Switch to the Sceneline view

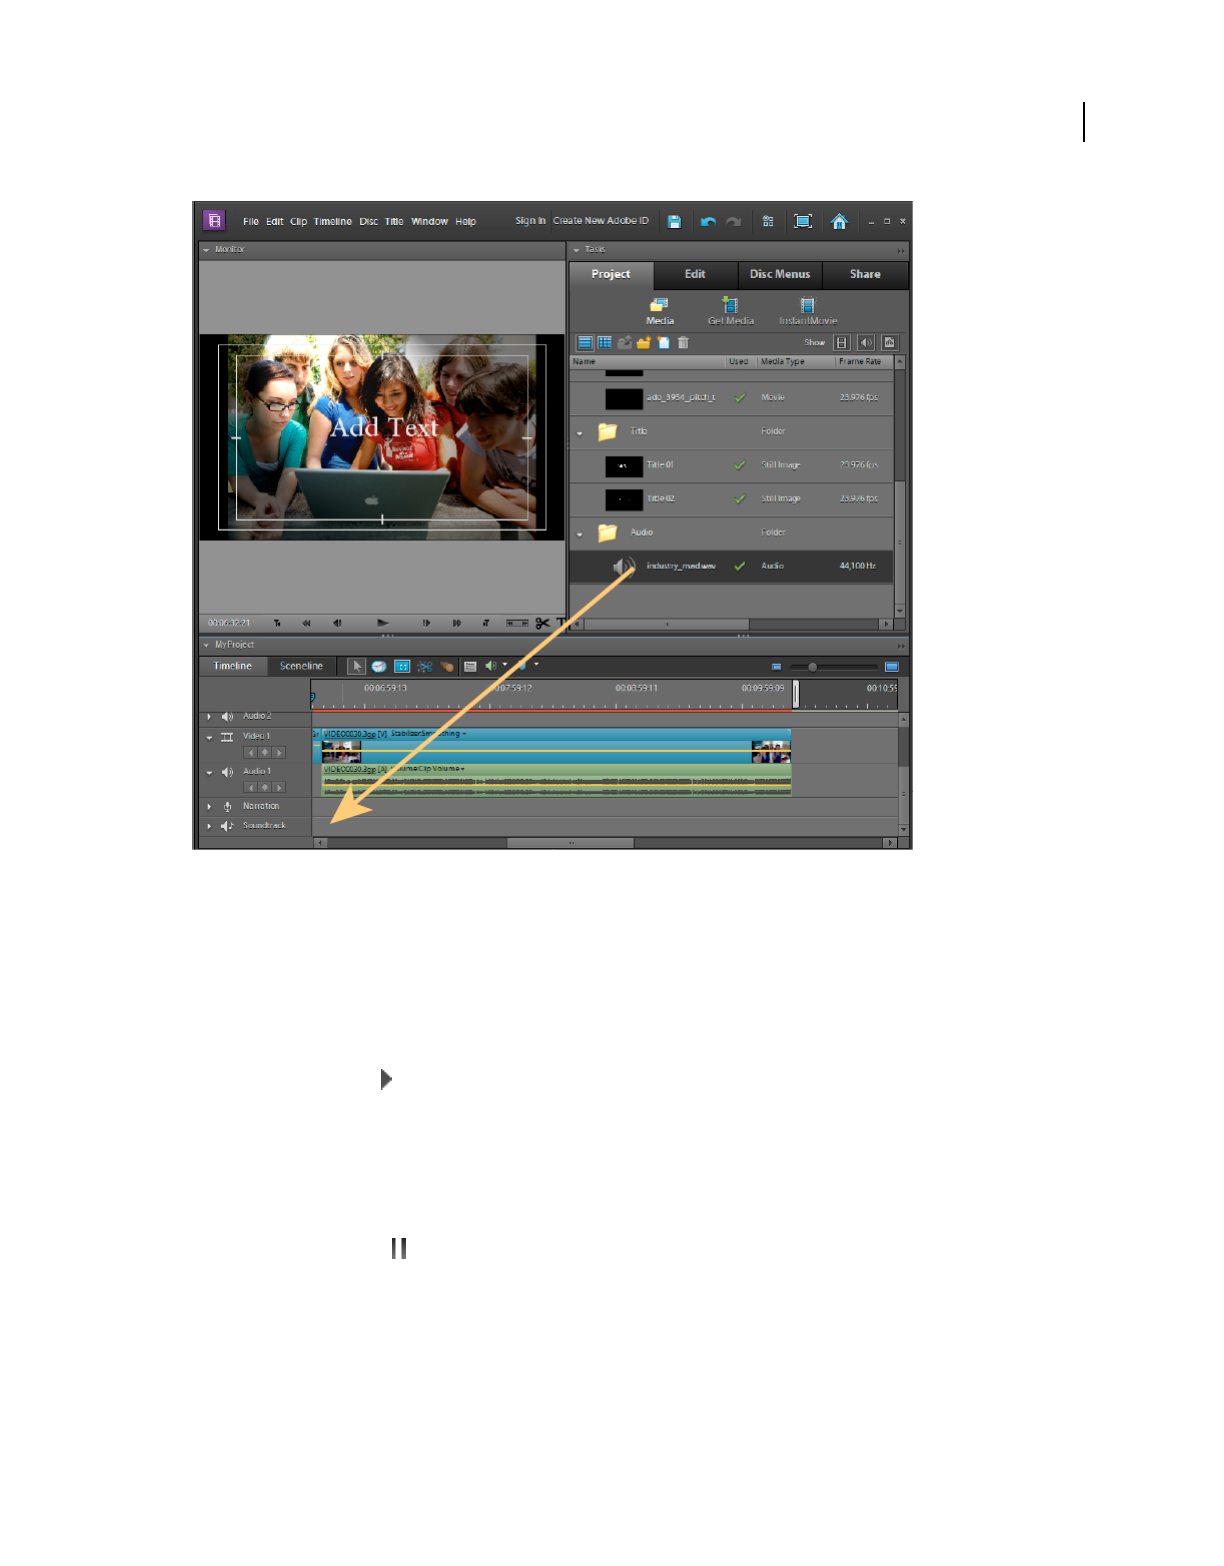pyautogui.click(x=301, y=666)
